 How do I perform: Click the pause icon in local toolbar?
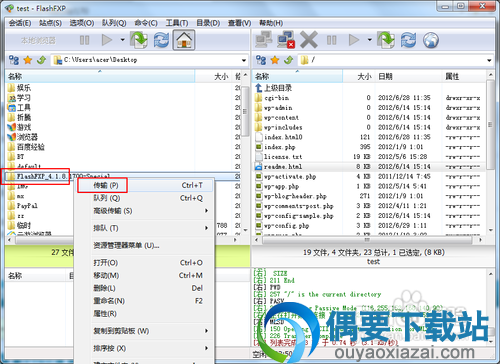pos(84,40)
